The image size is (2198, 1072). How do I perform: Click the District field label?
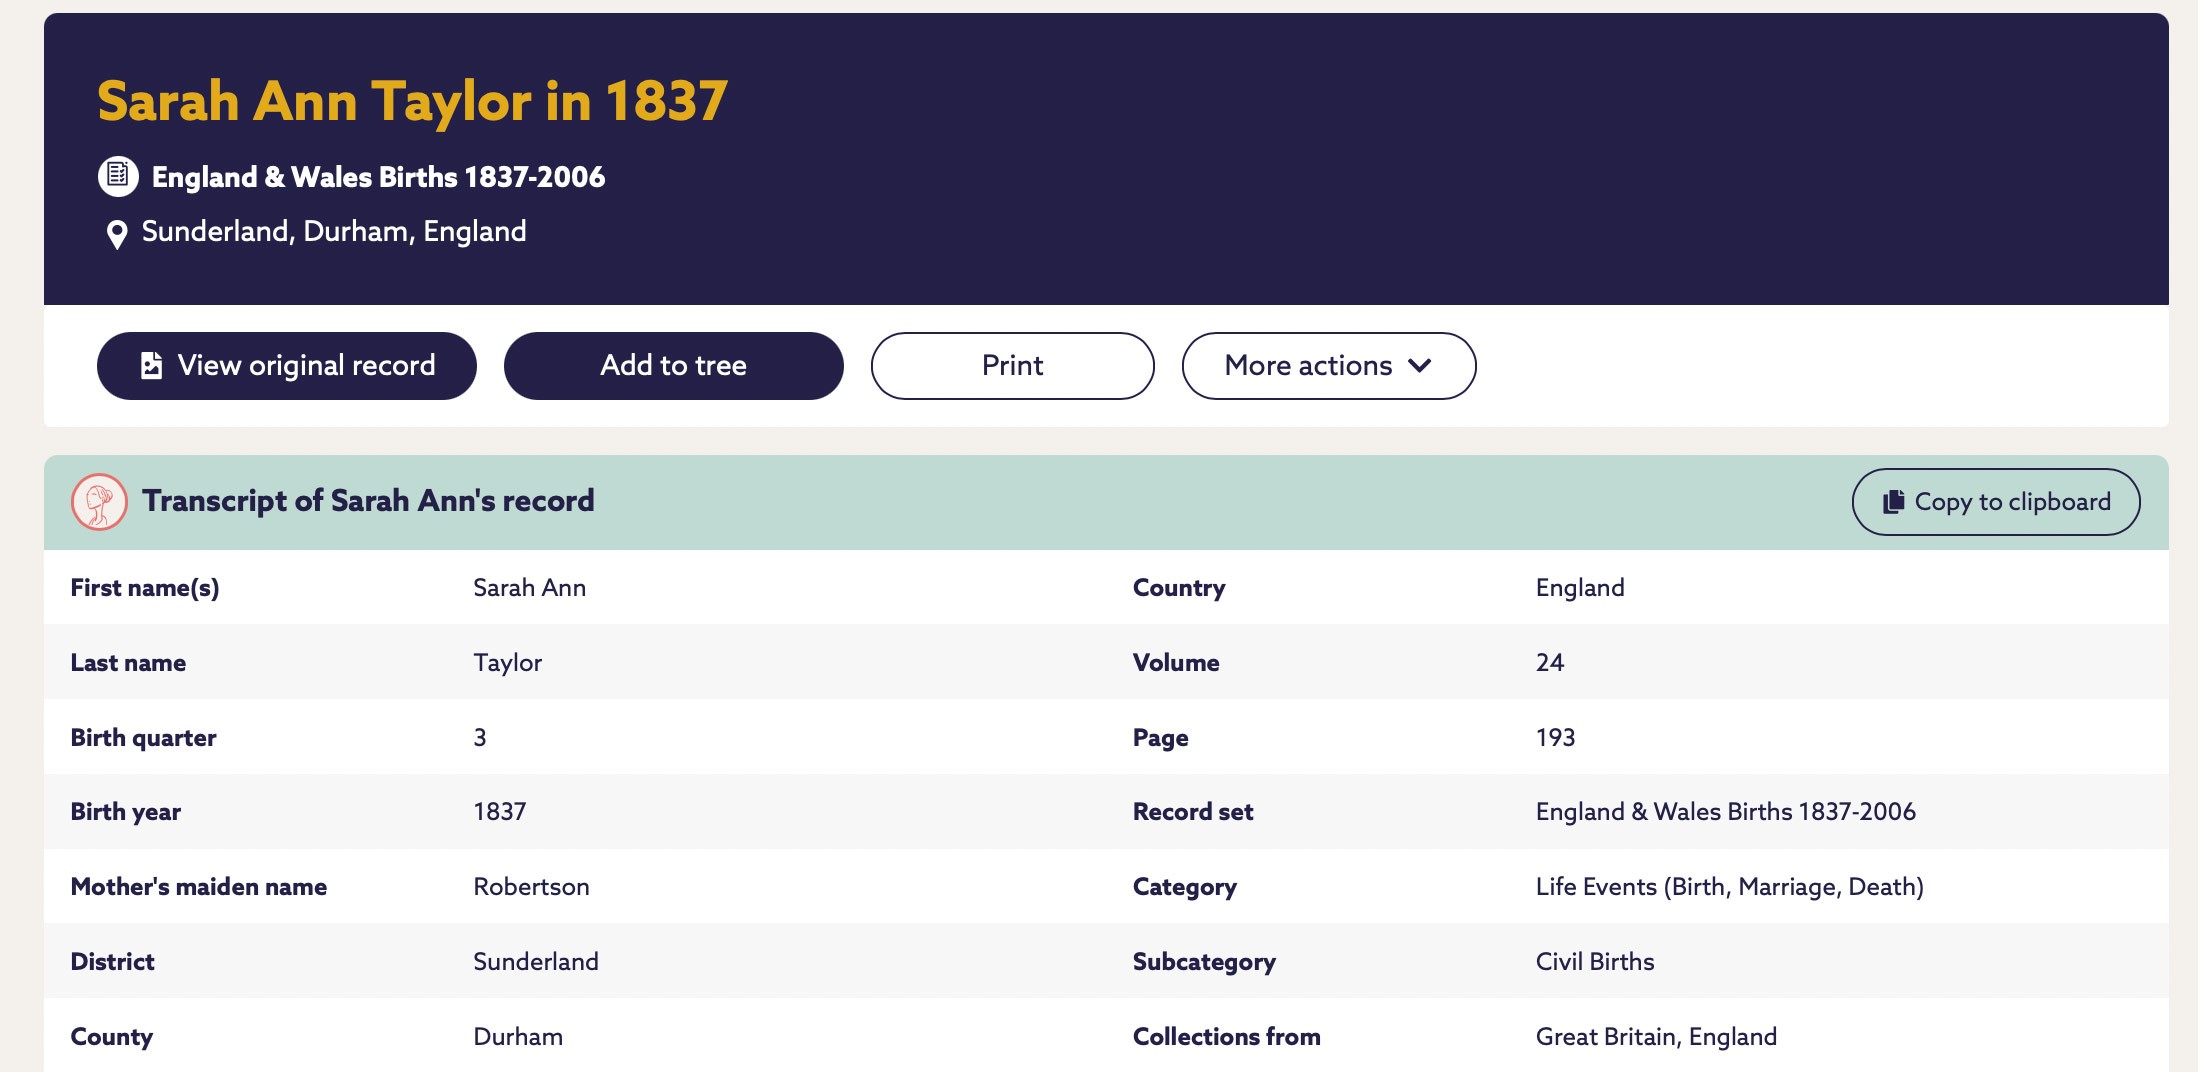click(x=112, y=961)
